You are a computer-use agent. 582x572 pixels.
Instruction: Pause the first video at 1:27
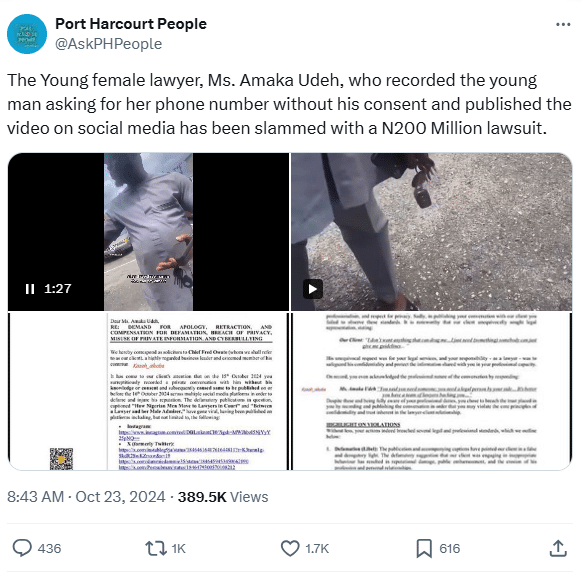coord(30,288)
